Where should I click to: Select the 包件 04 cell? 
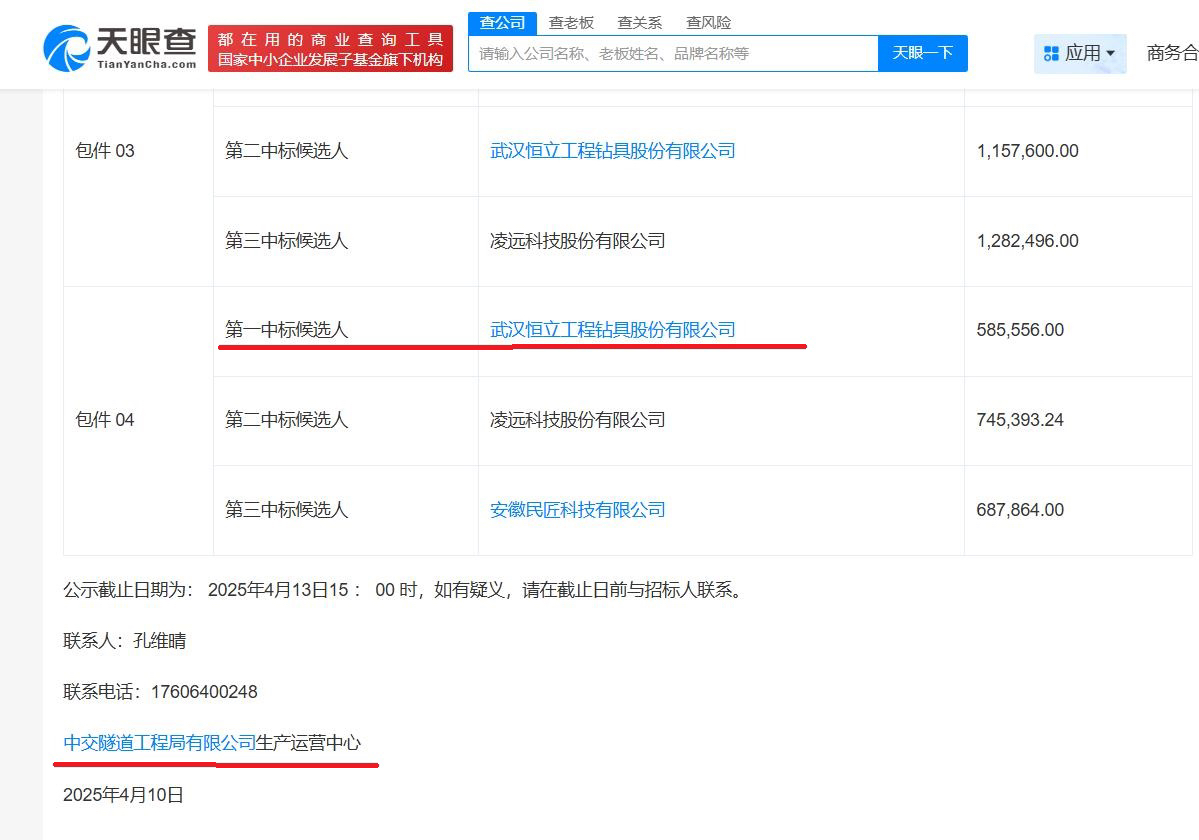105,420
